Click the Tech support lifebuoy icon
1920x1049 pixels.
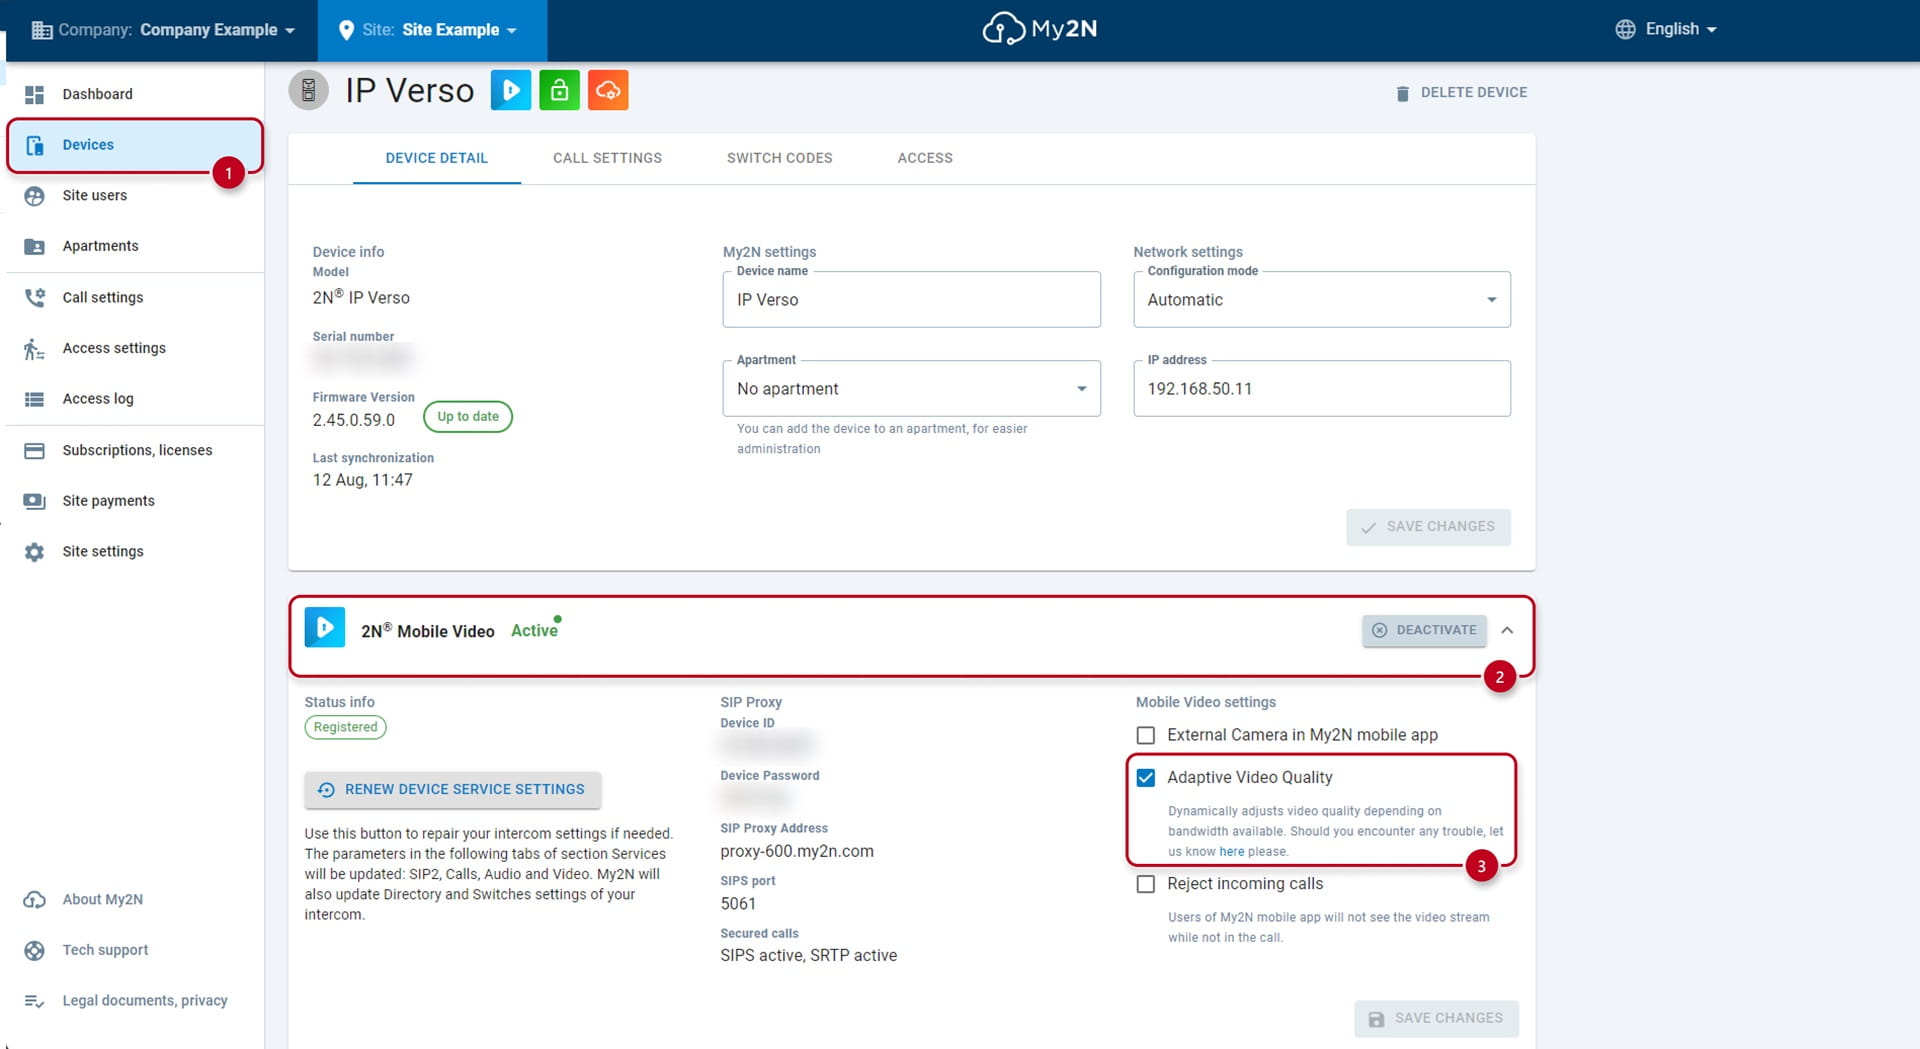pyautogui.click(x=34, y=950)
